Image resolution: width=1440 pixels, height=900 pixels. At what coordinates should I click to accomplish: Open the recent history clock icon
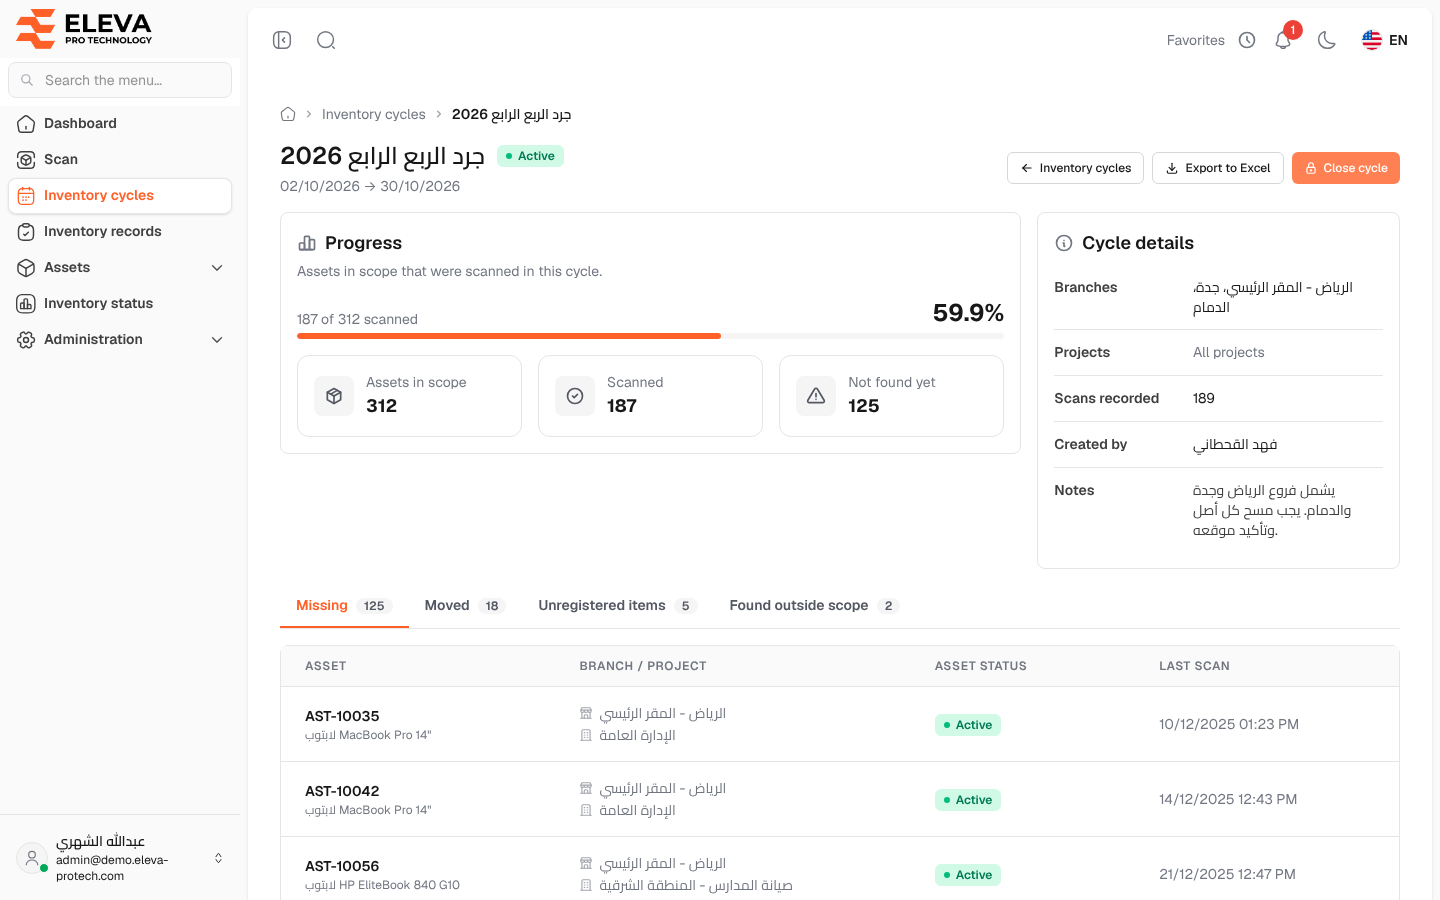pyautogui.click(x=1247, y=40)
